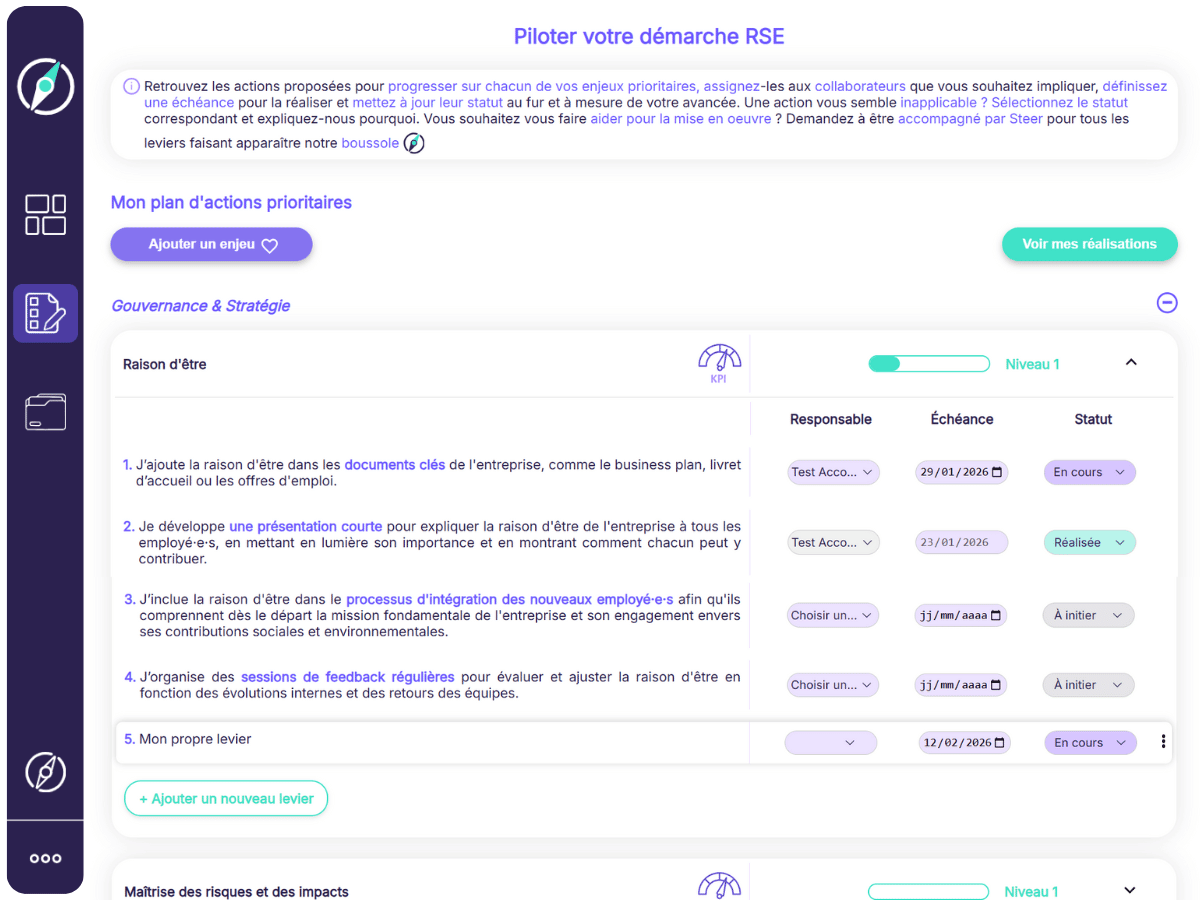Select the action plan checklist sidebar icon
Image resolution: width=1200 pixels, height=900 pixels.
45,313
